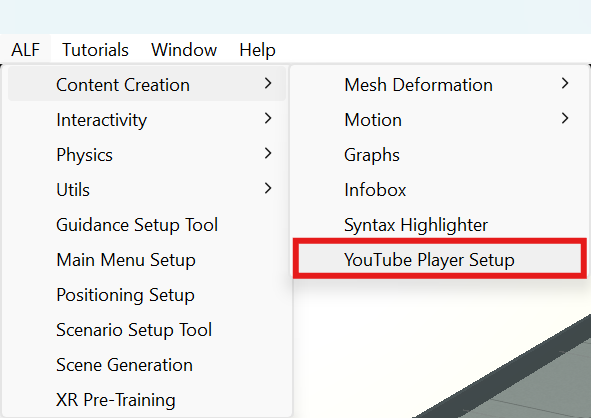This screenshot has height=418, width=591.
Task: Expand Mesh Deformation submenu
Action: (x=439, y=84)
